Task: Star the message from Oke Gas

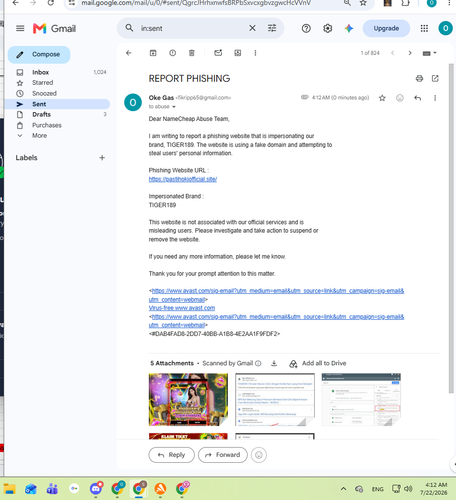Action: 382,98
